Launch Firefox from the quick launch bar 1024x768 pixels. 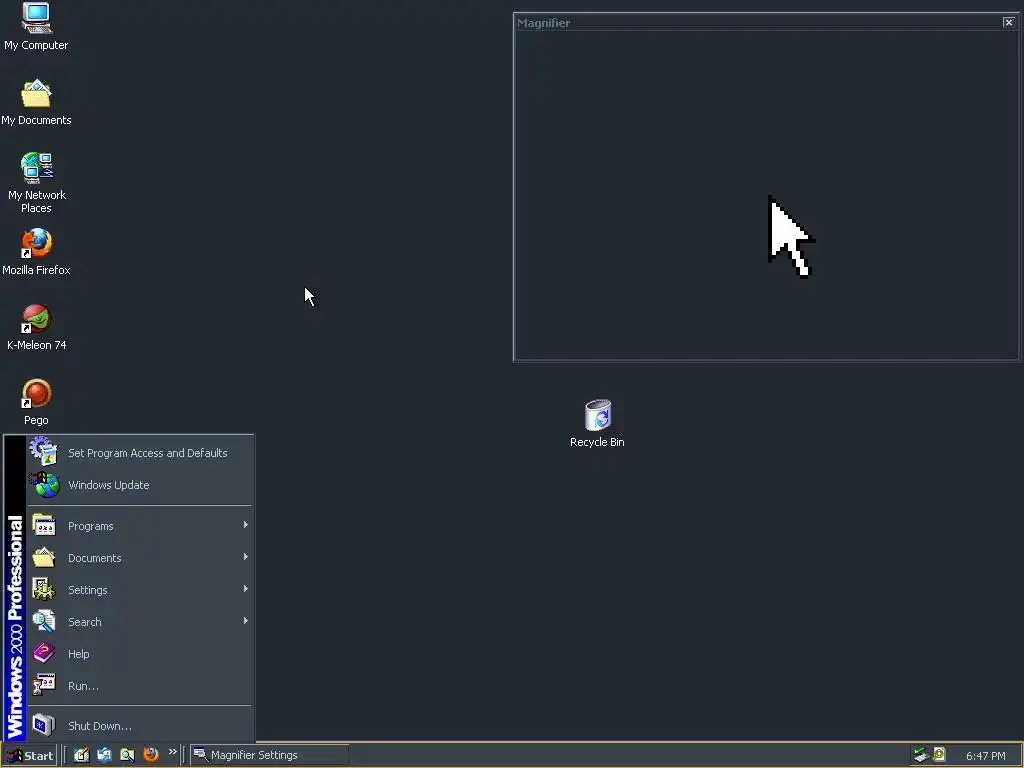pyautogui.click(x=151, y=755)
